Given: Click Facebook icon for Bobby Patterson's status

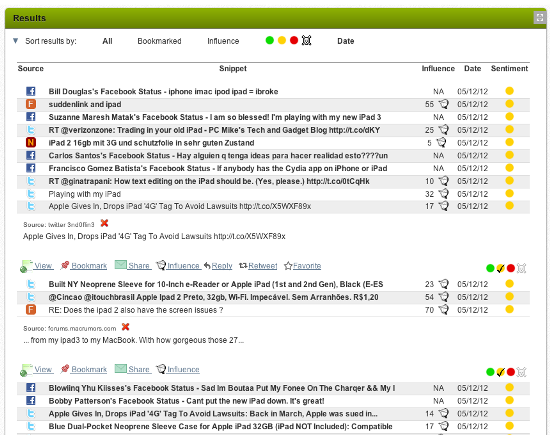Looking at the screenshot, I should click(31, 400).
